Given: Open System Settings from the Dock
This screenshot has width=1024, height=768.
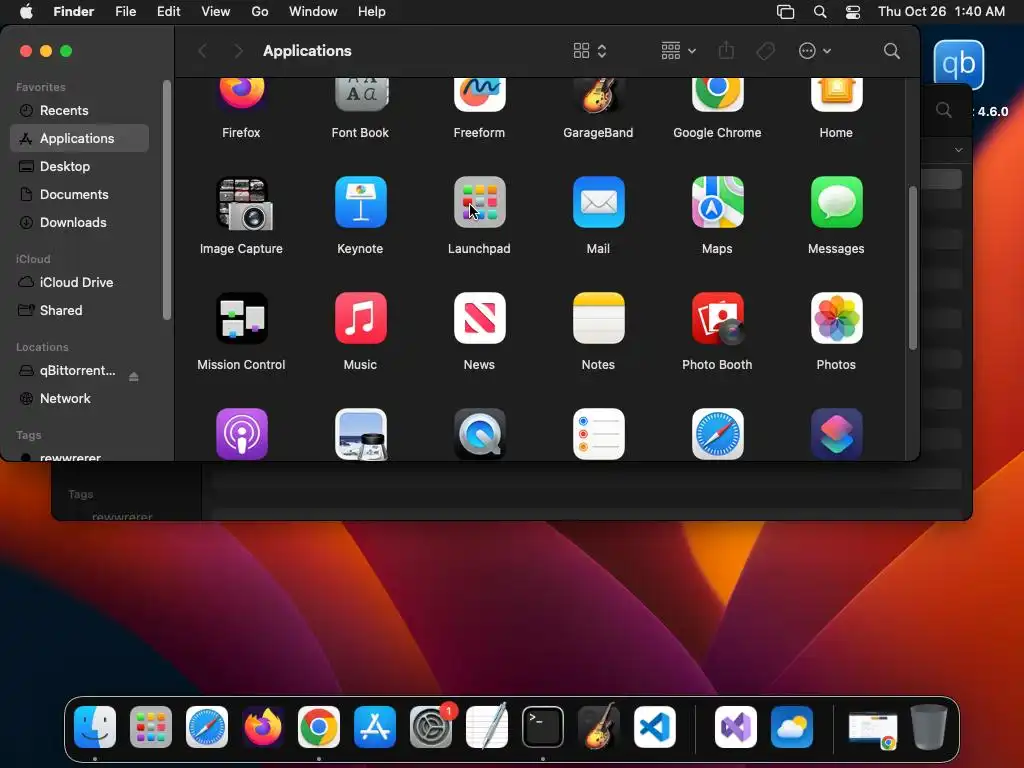Looking at the screenshot, I should tap(431, 727).
